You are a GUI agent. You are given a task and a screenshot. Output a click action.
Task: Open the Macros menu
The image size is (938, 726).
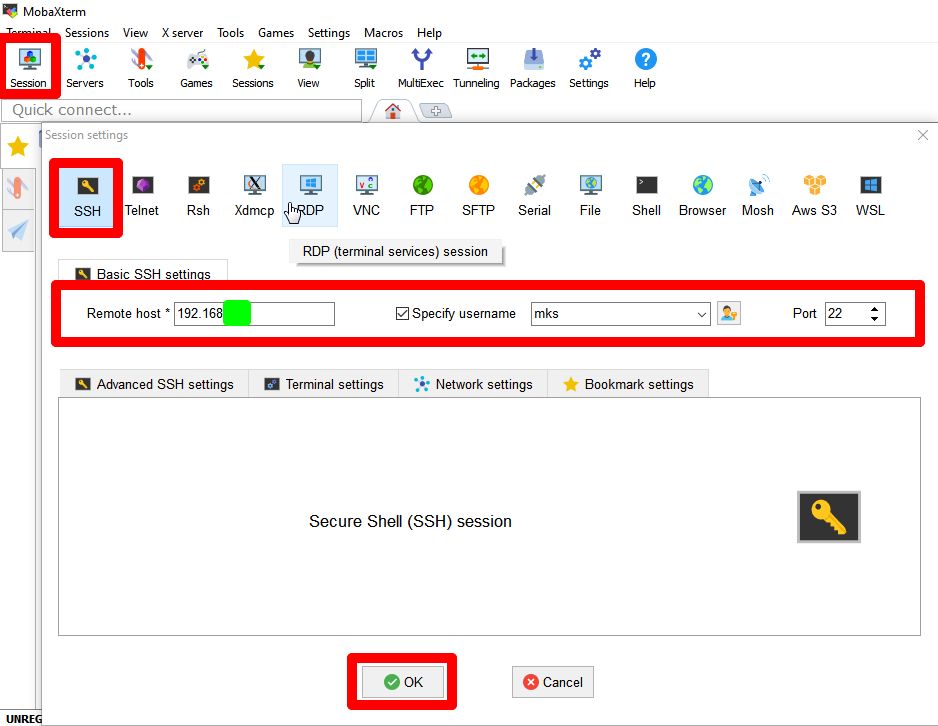point(383,32)
